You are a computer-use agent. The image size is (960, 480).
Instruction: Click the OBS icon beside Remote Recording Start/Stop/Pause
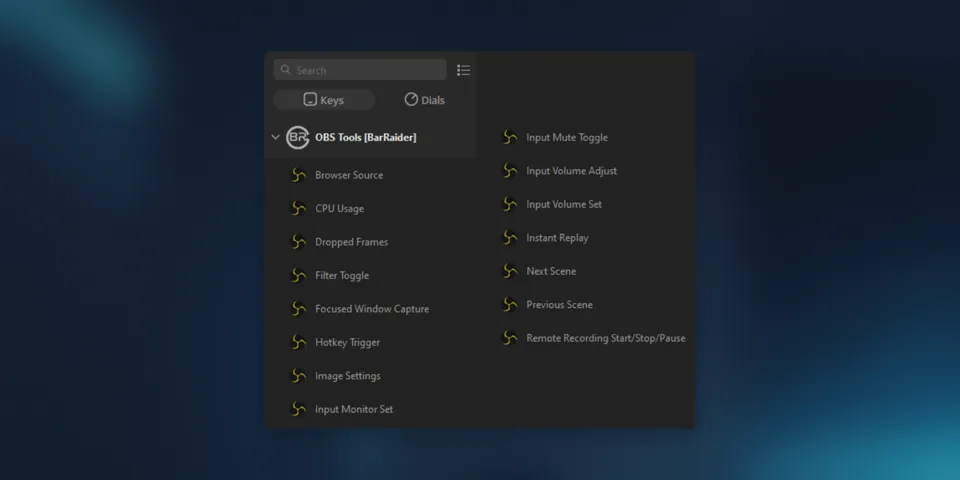[509, 338]
